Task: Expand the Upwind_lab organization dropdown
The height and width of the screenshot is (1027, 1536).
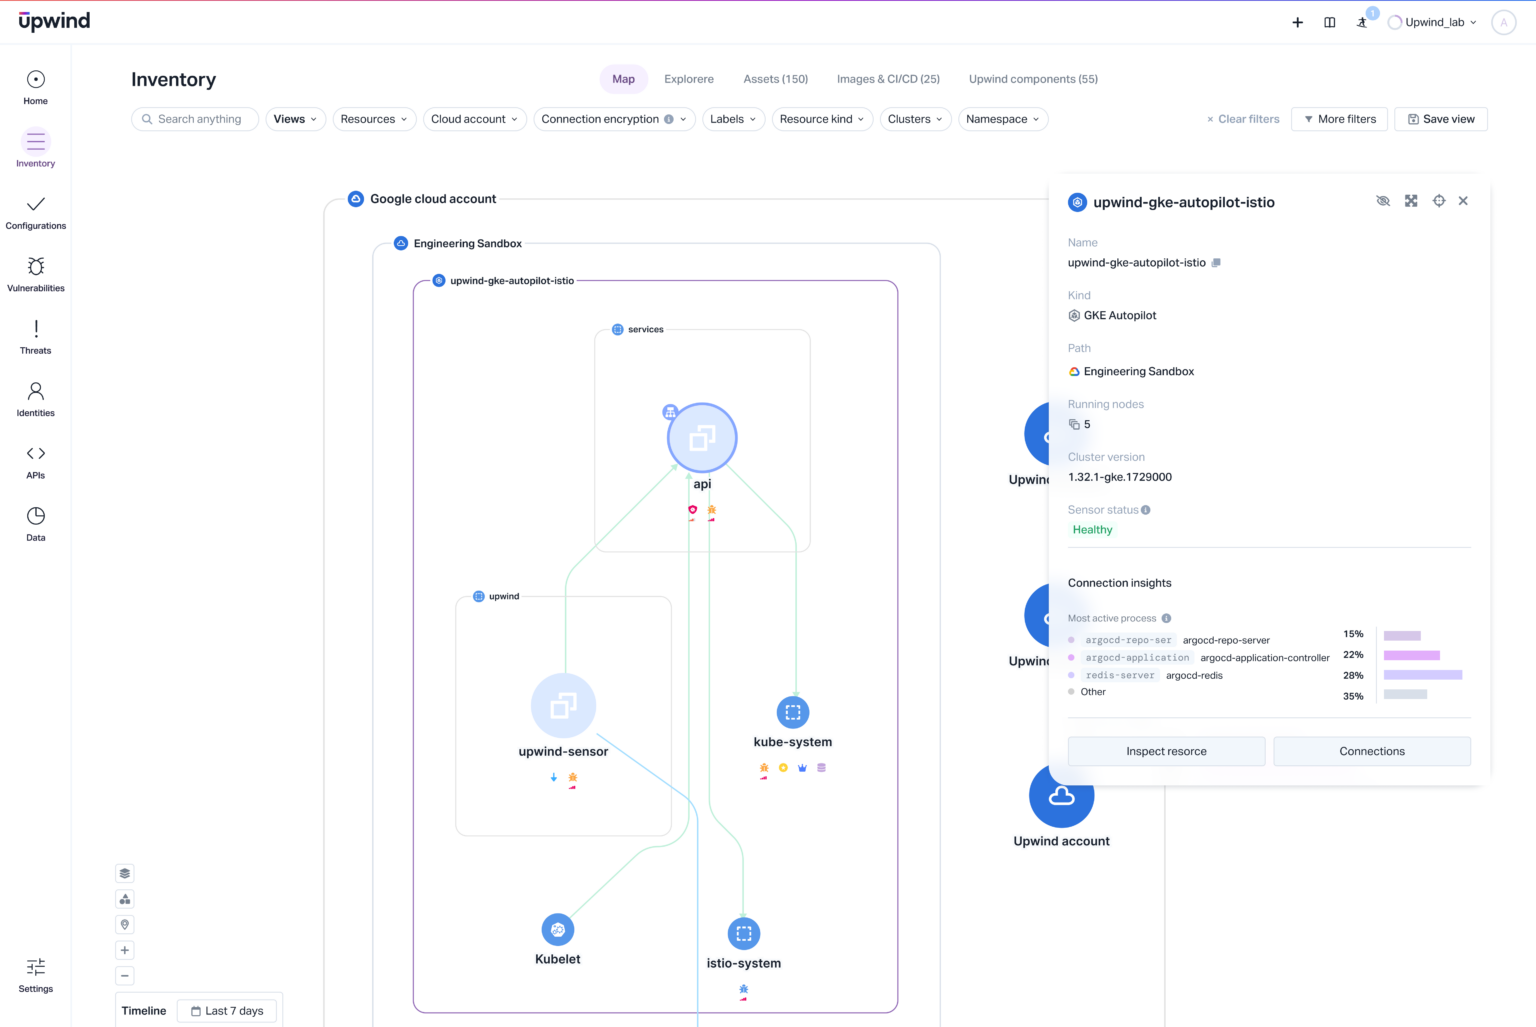Action: pyautogui.click(x=1432, y=21)
